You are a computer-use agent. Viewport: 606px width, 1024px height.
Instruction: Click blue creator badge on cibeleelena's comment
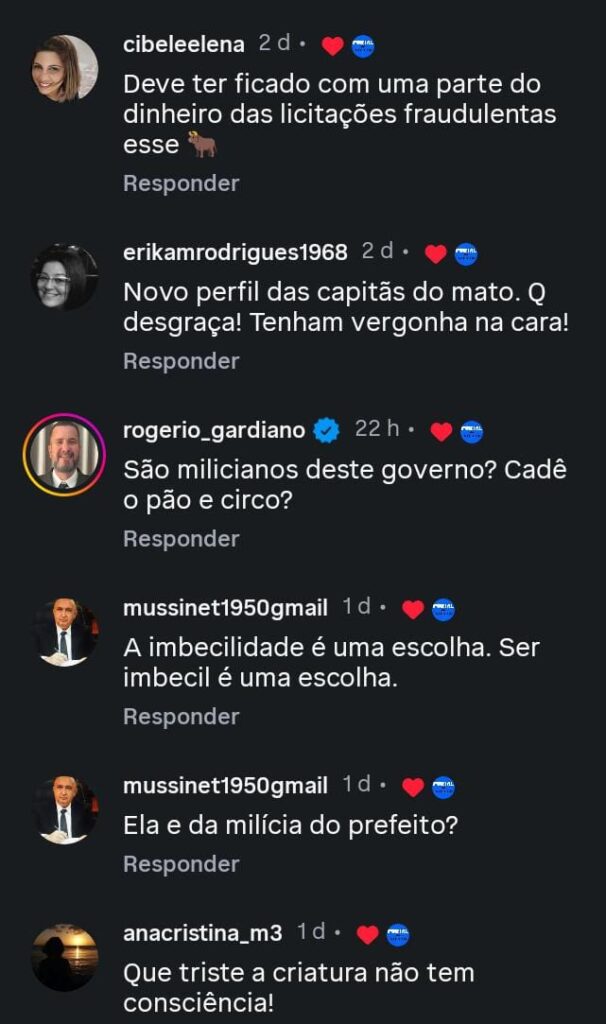363,45
